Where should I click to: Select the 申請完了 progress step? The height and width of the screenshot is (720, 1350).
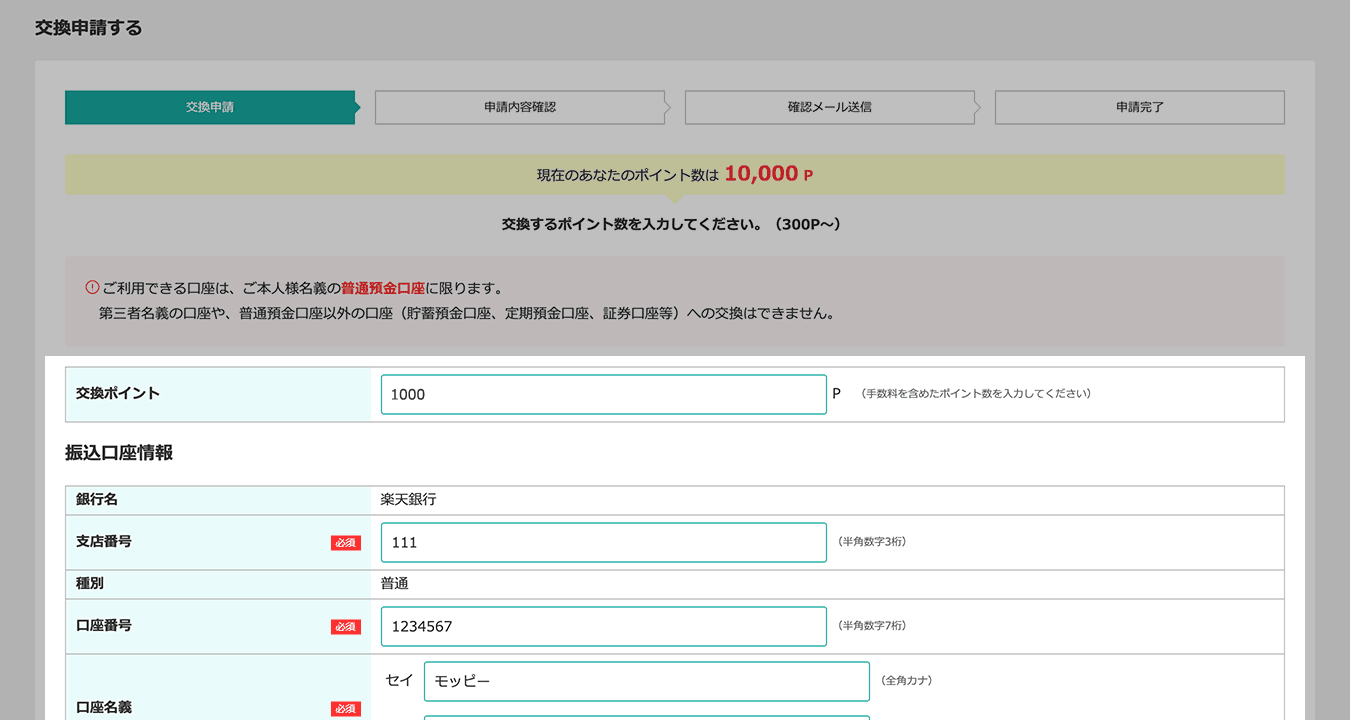1140,107
